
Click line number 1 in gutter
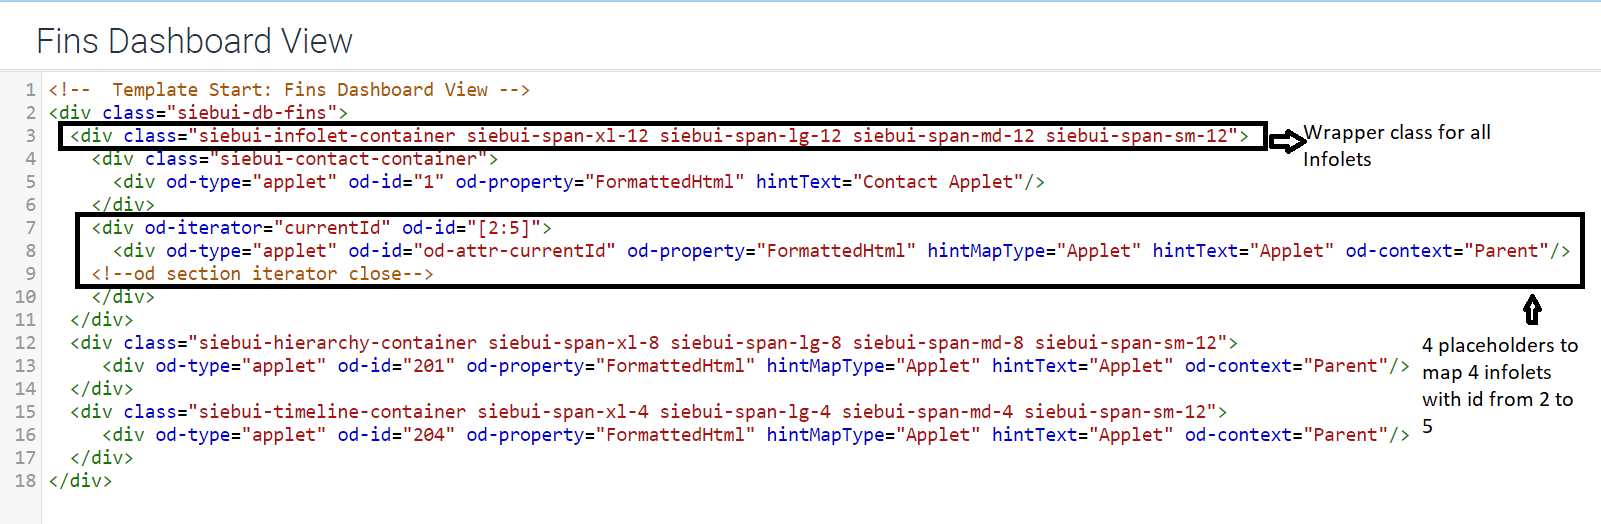[31, 90]
